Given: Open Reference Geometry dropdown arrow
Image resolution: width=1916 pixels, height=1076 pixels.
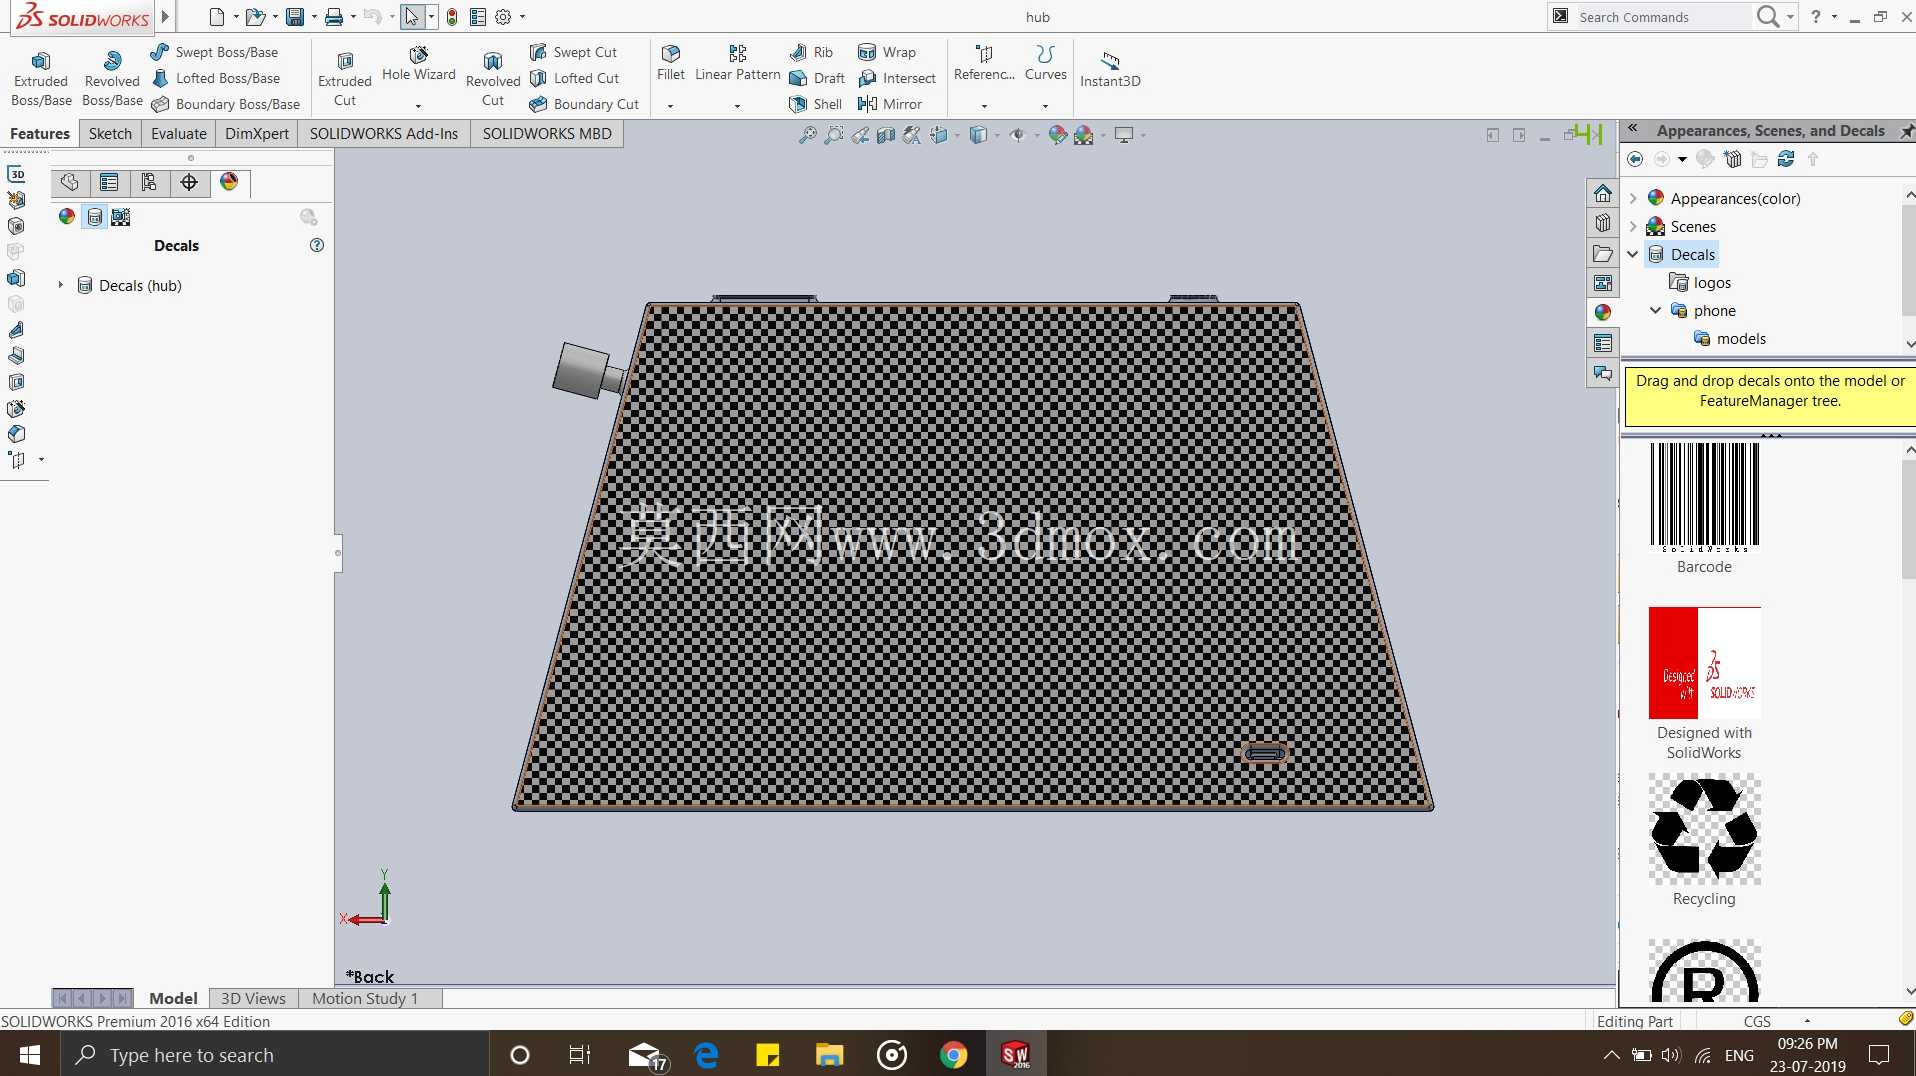Looking at the screenshot, I should click(984, 106).
